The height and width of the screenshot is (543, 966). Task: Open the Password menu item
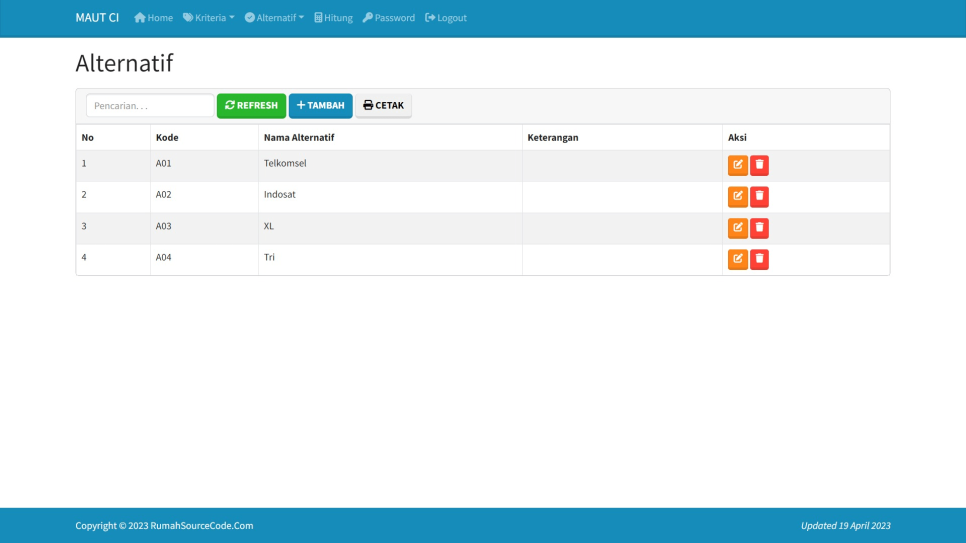388,18
